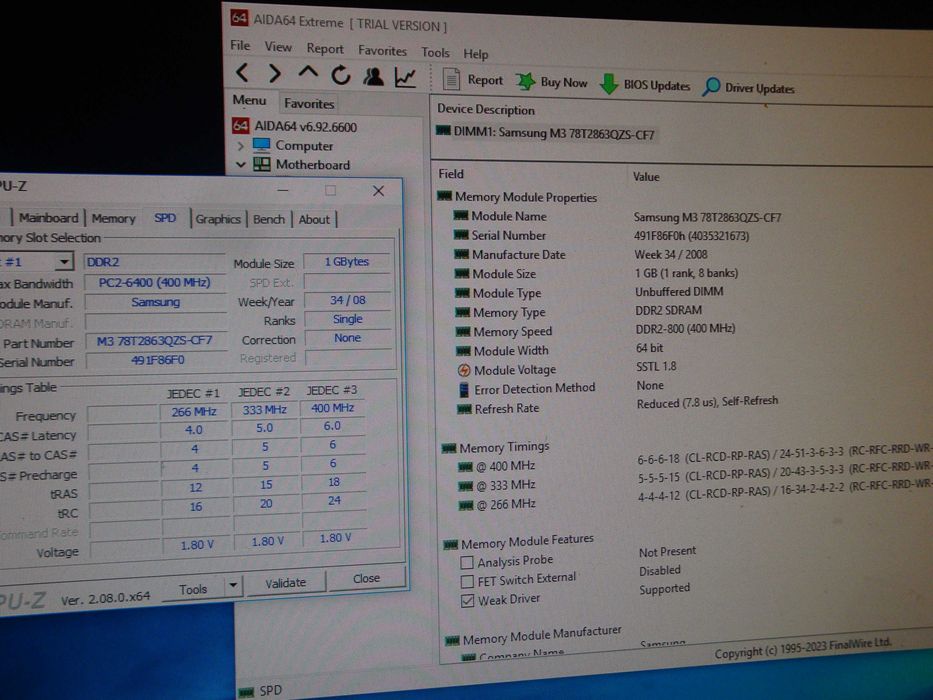Click the Report toolbar icon
Image resolution: width=933 pixels, height=700 pixels.
click(451, 79)
